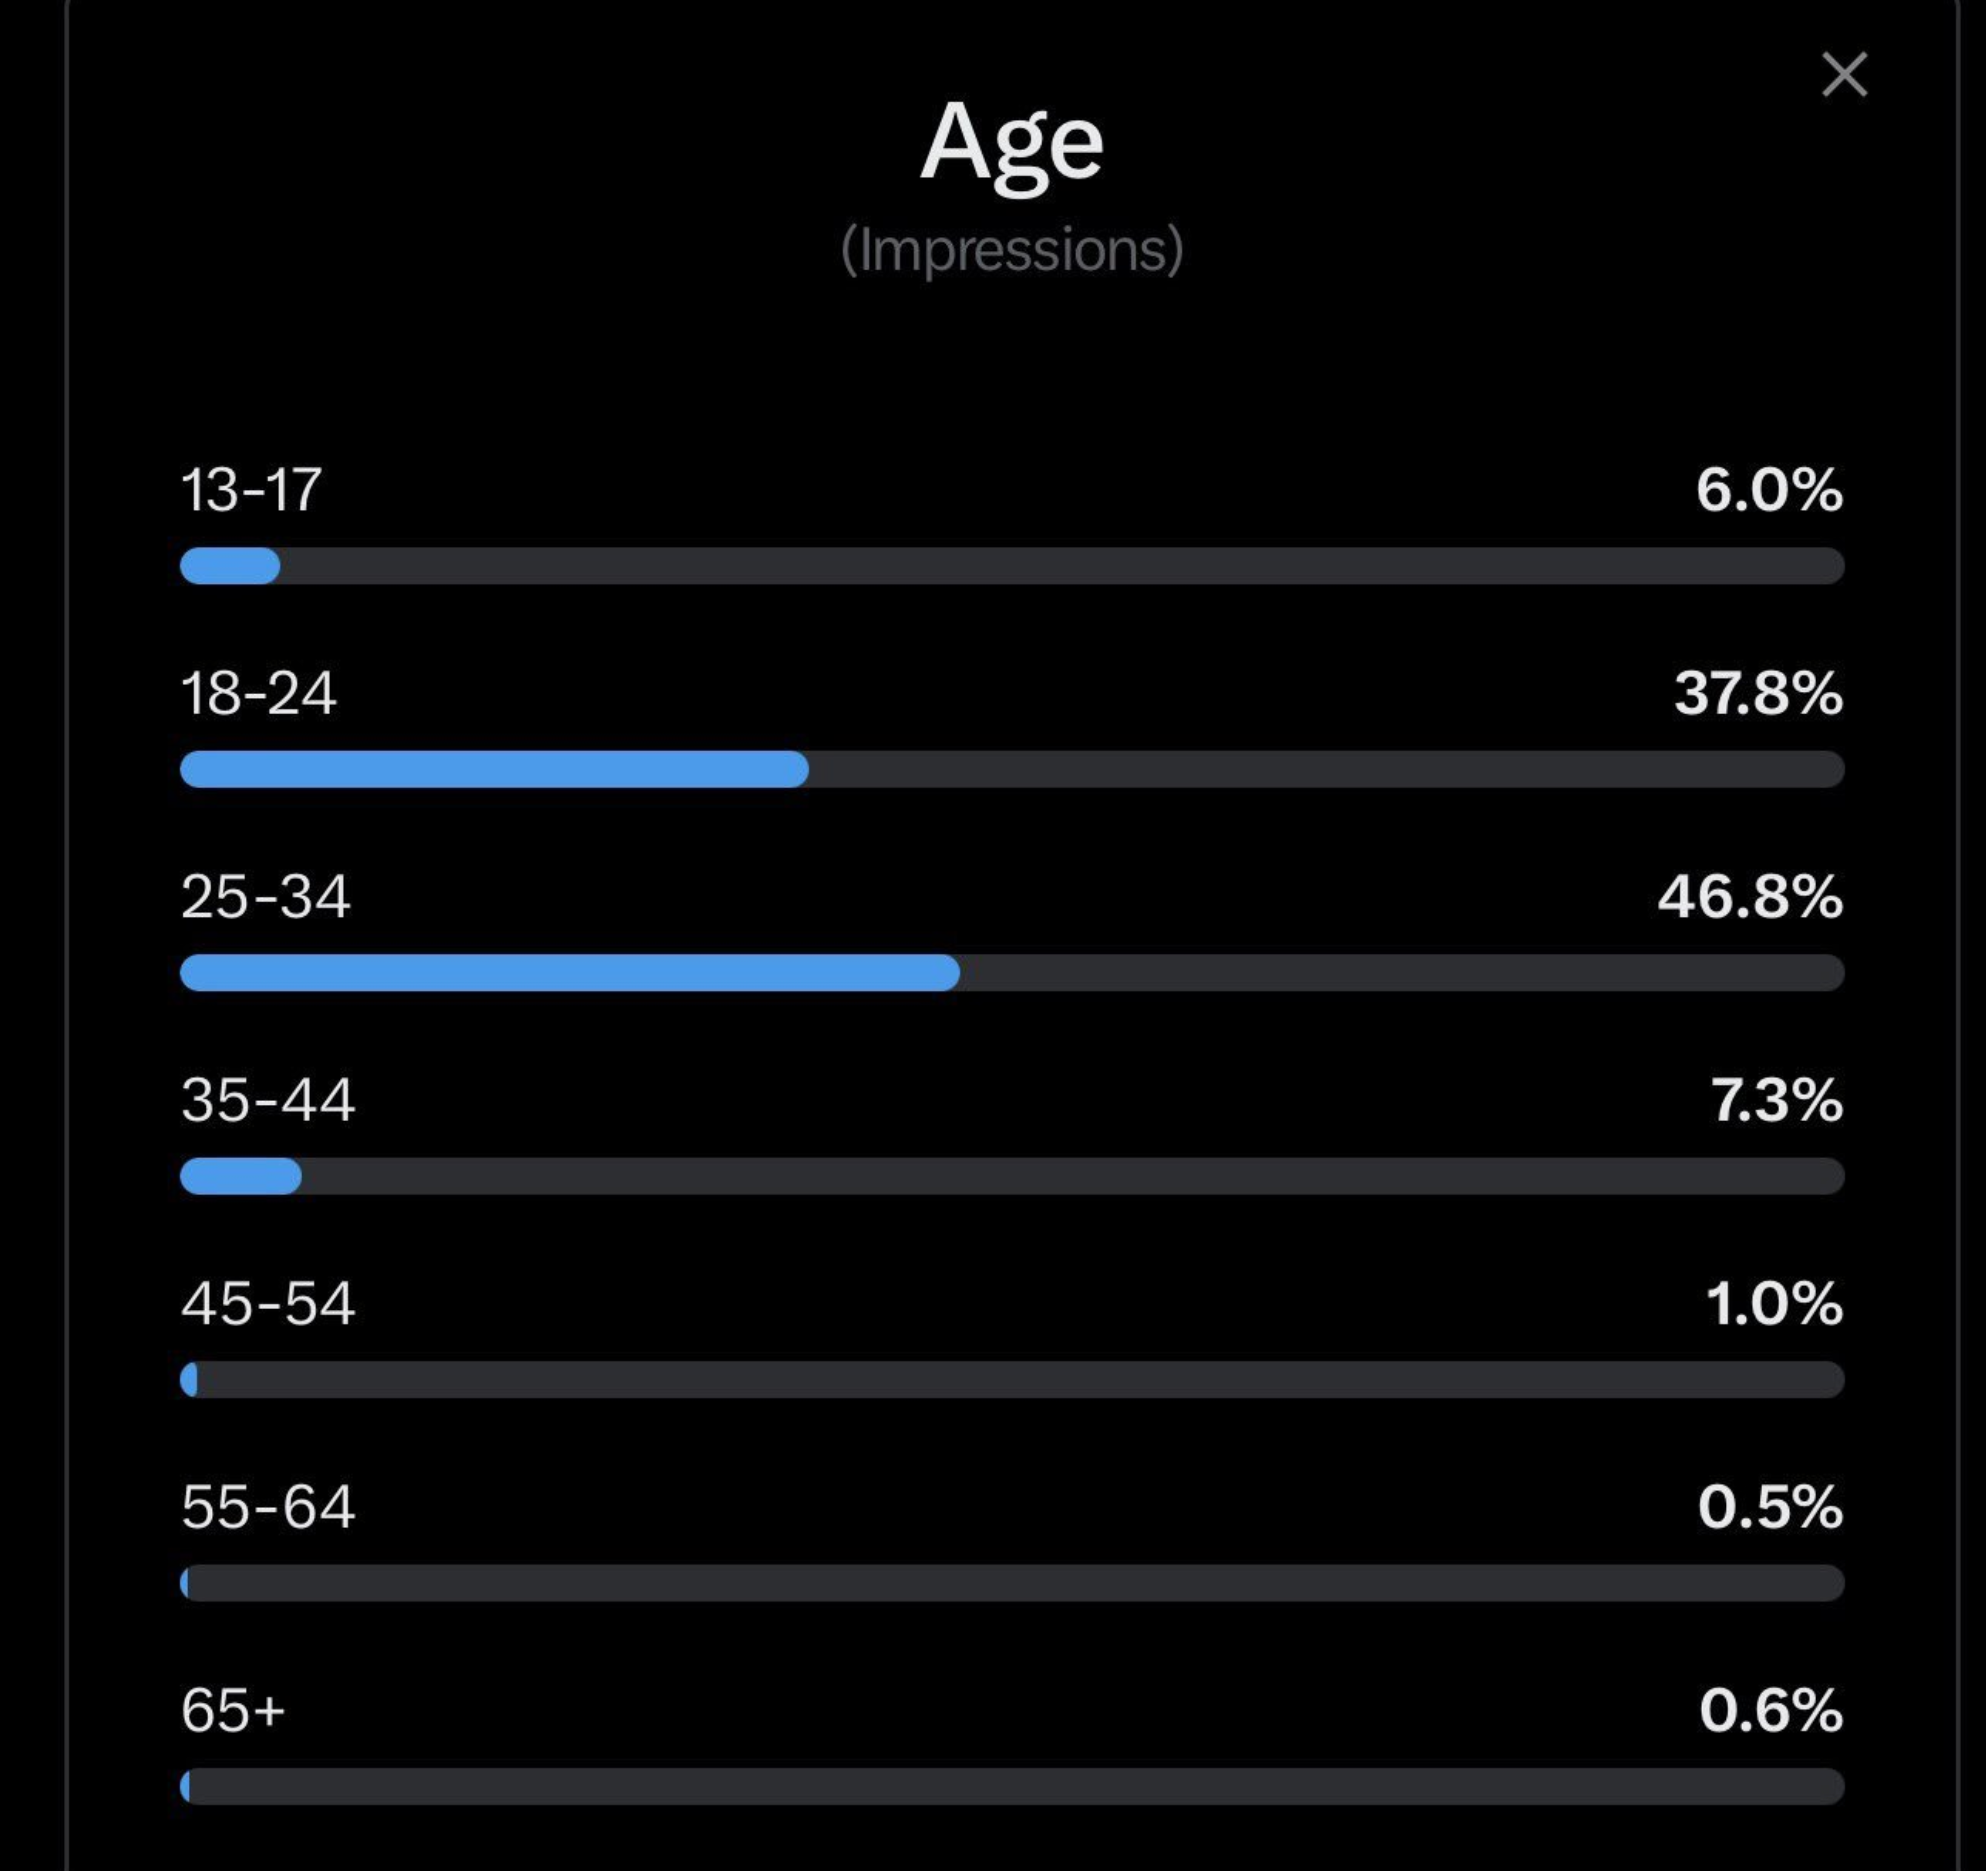Click the 25-34 blue progress bar
Image resolution: width=1986 pixels, height=1871 pixels.
(569, 972)
